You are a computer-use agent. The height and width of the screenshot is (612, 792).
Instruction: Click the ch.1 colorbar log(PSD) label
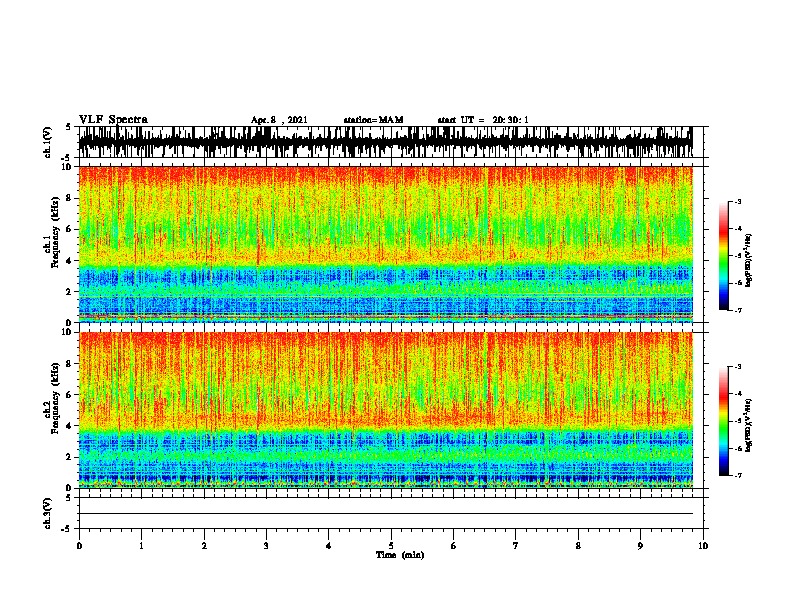click(x=749, y=261)
